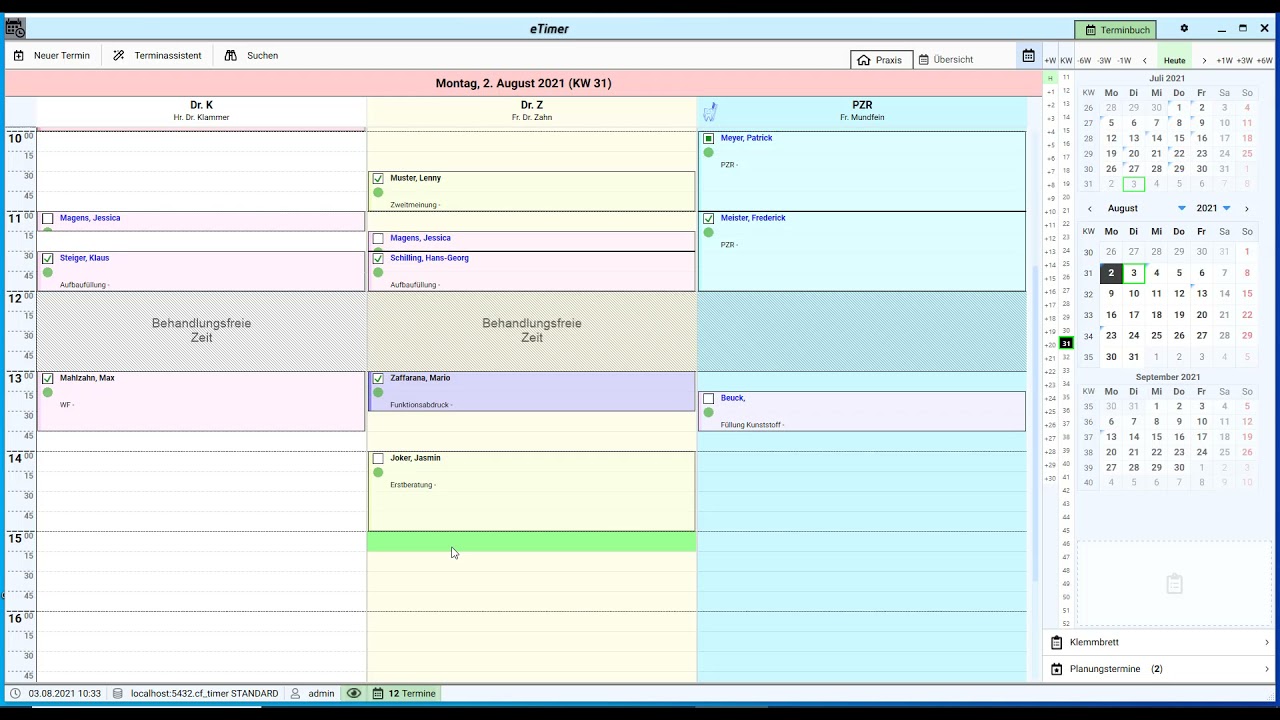Image resolution: width=1280 pixels, height=720 pixels.
Task: Select August 9 in the mini calendar
Action: coord(1111,294)
